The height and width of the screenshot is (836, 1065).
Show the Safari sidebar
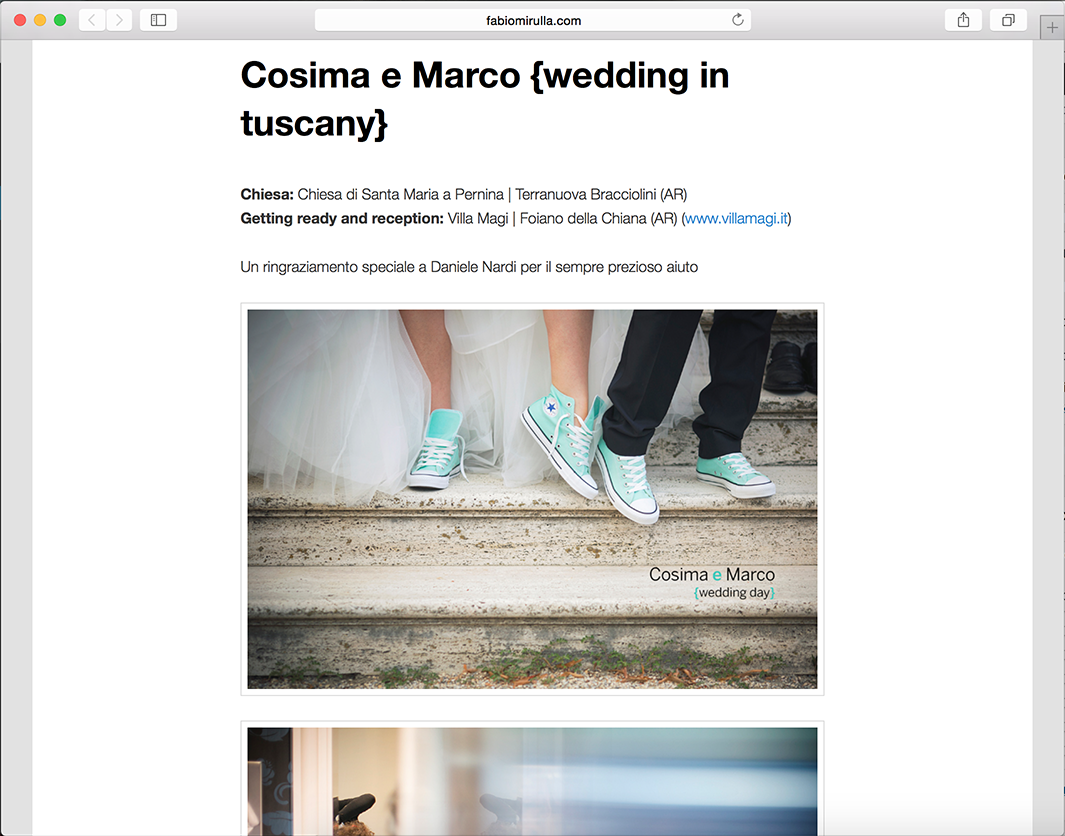pos(158,20)
